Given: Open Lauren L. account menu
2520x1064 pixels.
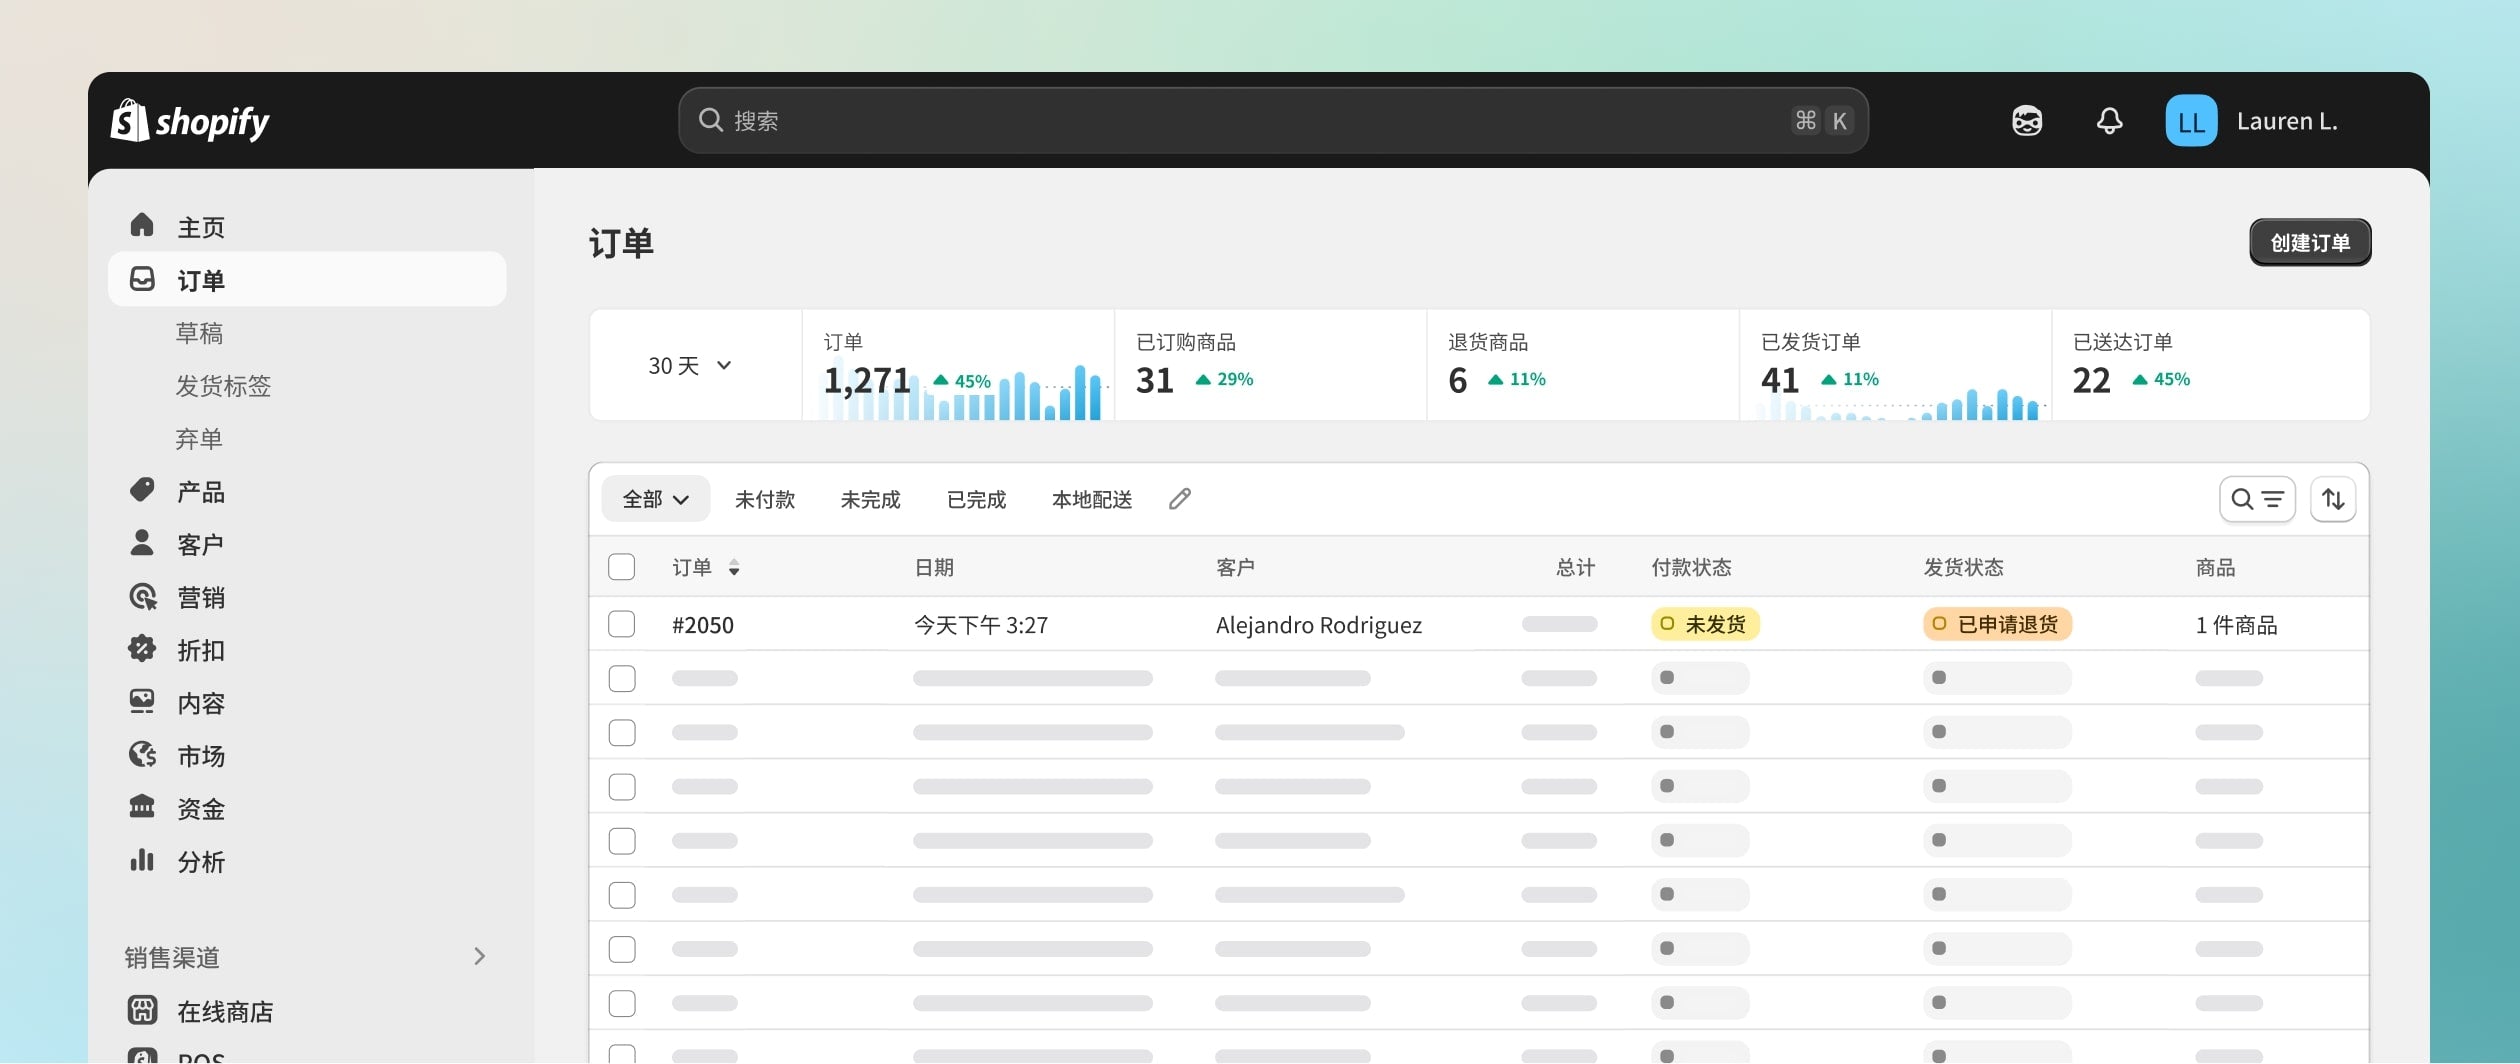Looking at the screenshot, I should (2252, 121).
